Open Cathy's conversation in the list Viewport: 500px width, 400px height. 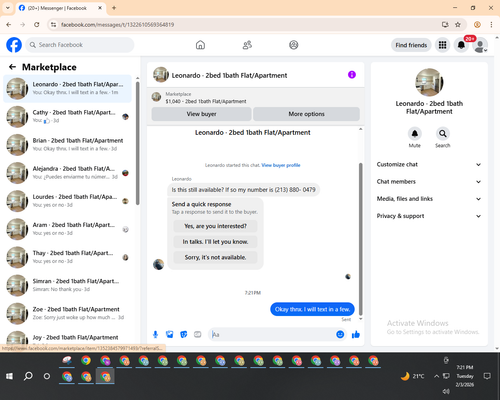pyautogui.click(x=67, y=117)
